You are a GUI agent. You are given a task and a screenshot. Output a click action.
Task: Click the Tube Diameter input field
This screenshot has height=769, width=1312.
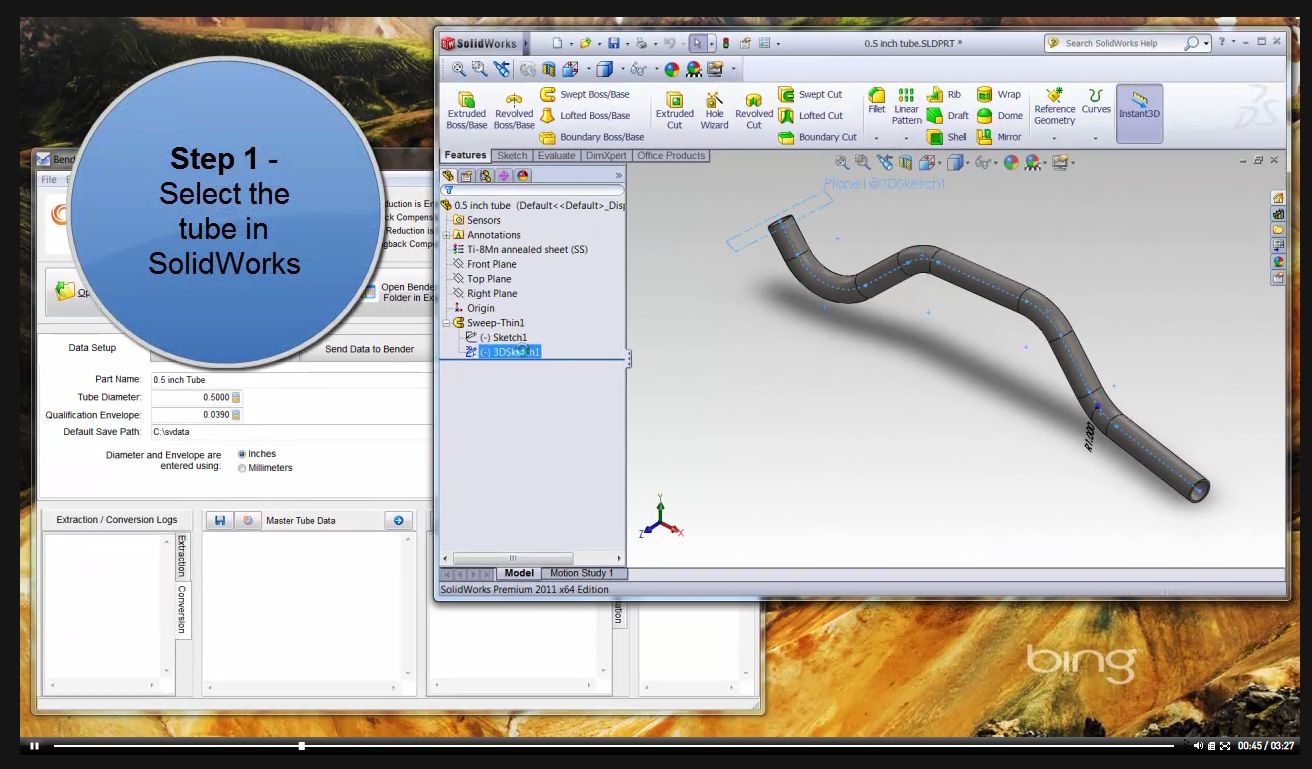[x=190, y=397]
